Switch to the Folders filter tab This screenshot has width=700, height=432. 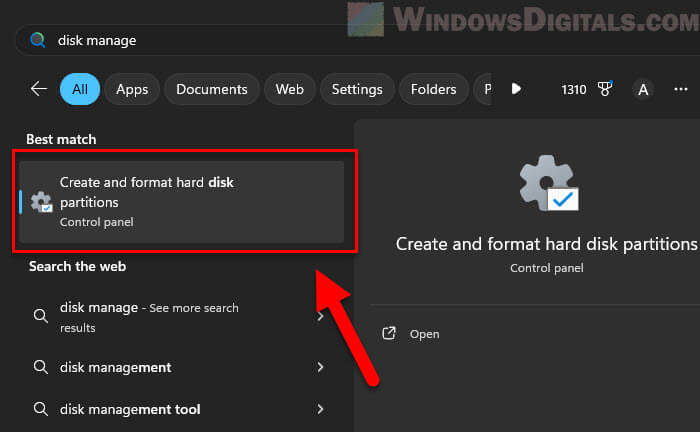click(x=433, y=89)
